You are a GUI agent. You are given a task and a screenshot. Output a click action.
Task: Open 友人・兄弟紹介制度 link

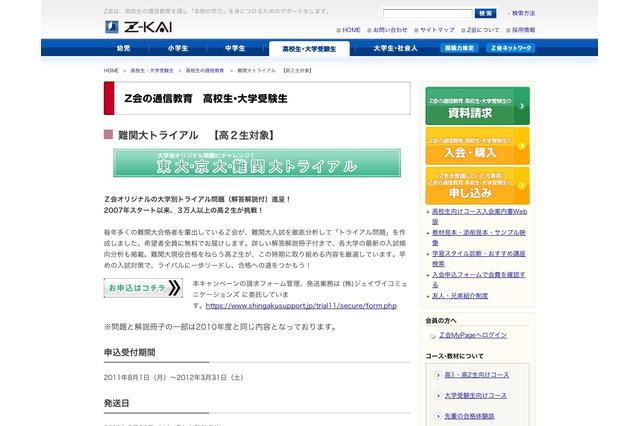(x=460, y=295)
